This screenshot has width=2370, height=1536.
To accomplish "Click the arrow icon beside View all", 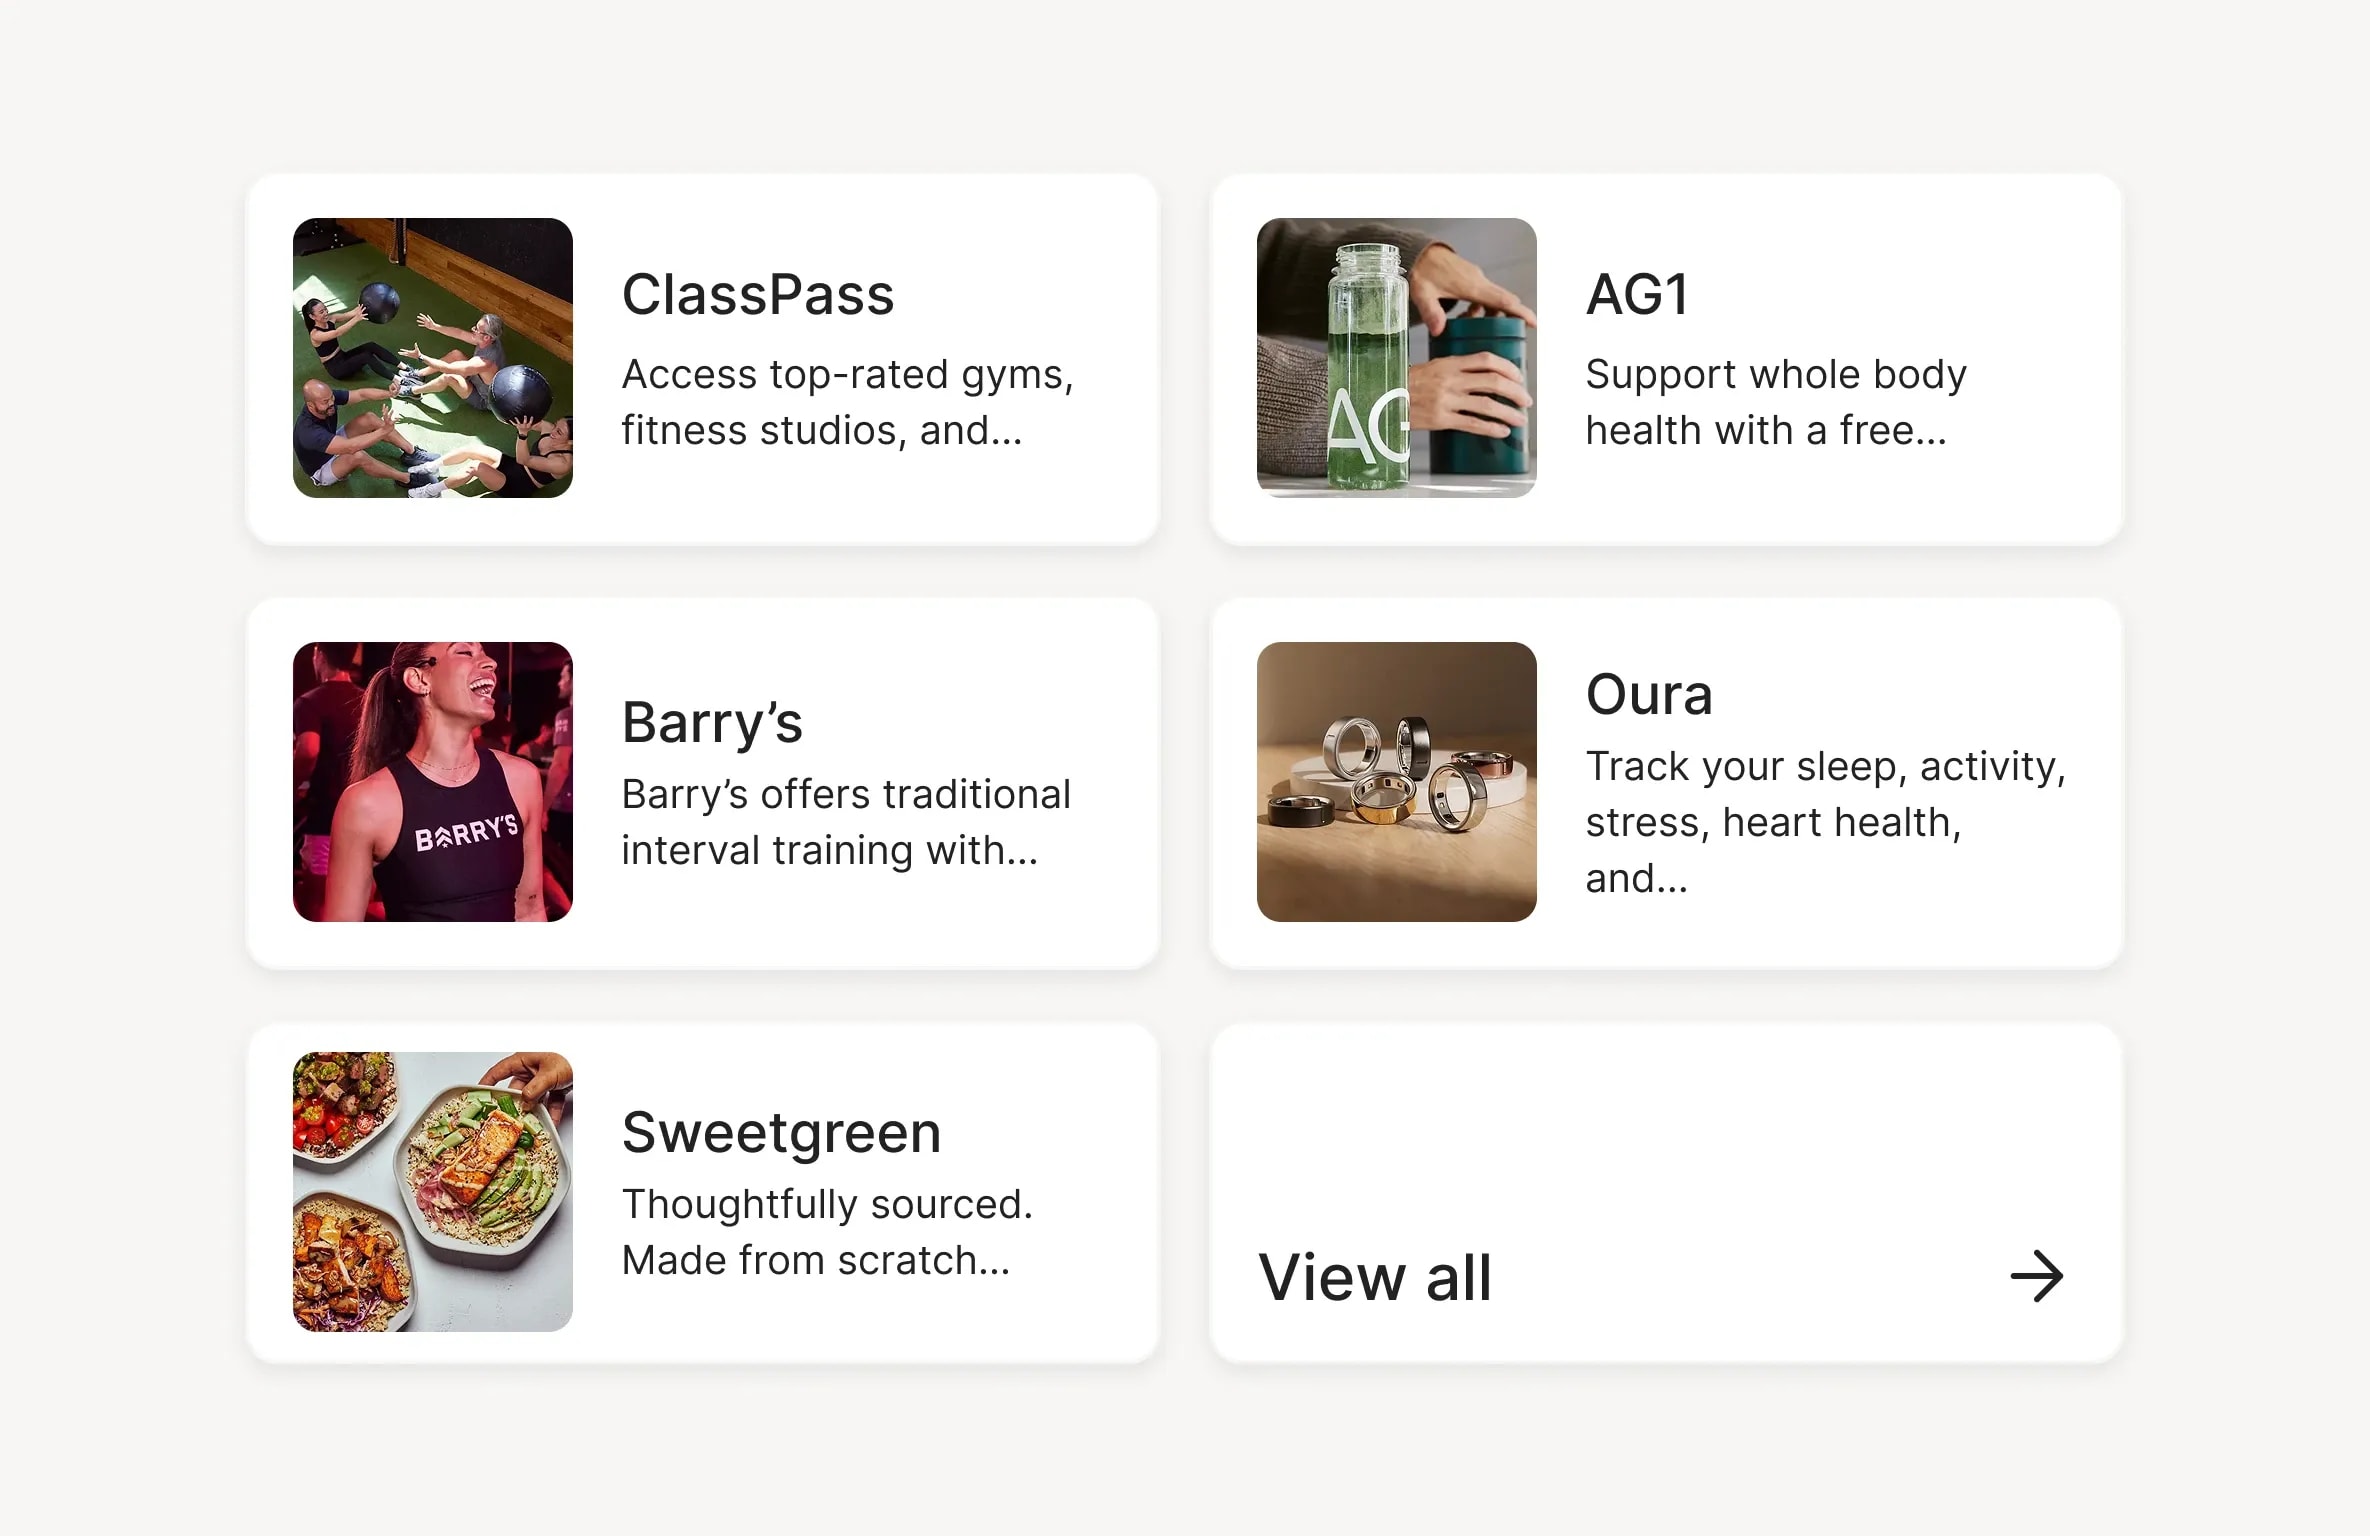I will tap(2036, 1277).
